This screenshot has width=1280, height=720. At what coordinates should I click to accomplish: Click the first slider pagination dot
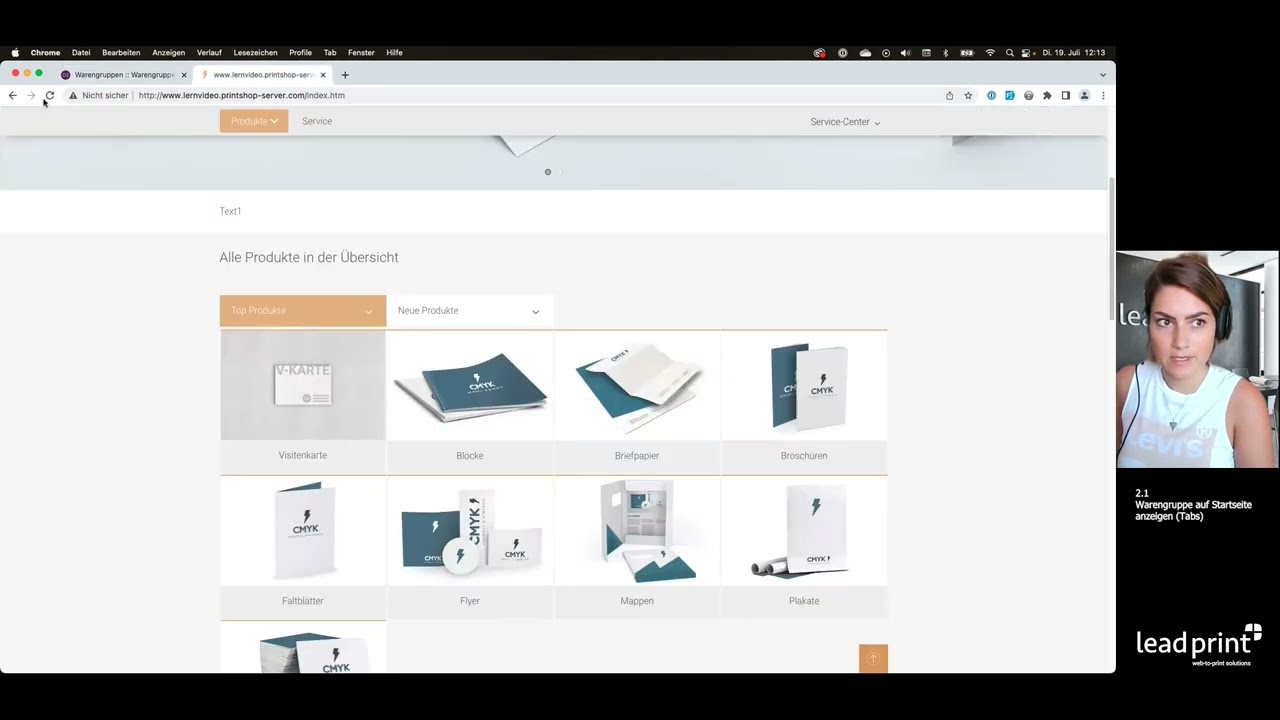point(548,172)
